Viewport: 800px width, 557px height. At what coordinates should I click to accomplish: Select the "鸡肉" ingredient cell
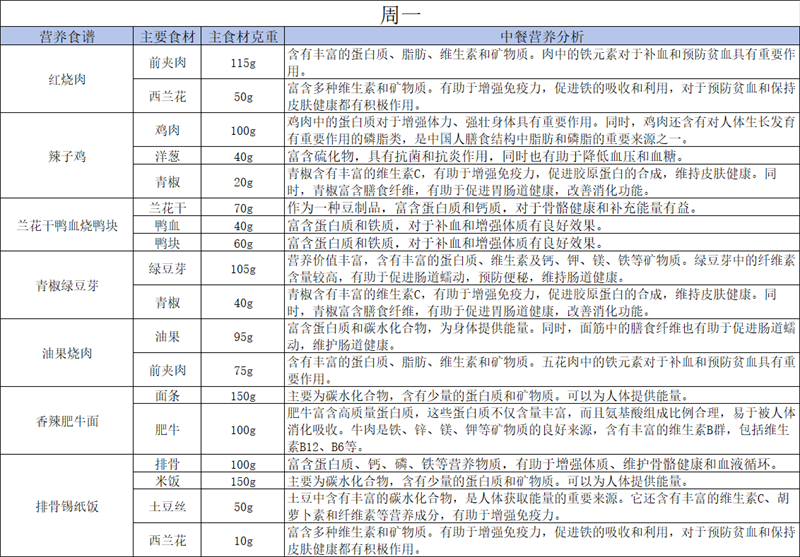pos(167,130)
